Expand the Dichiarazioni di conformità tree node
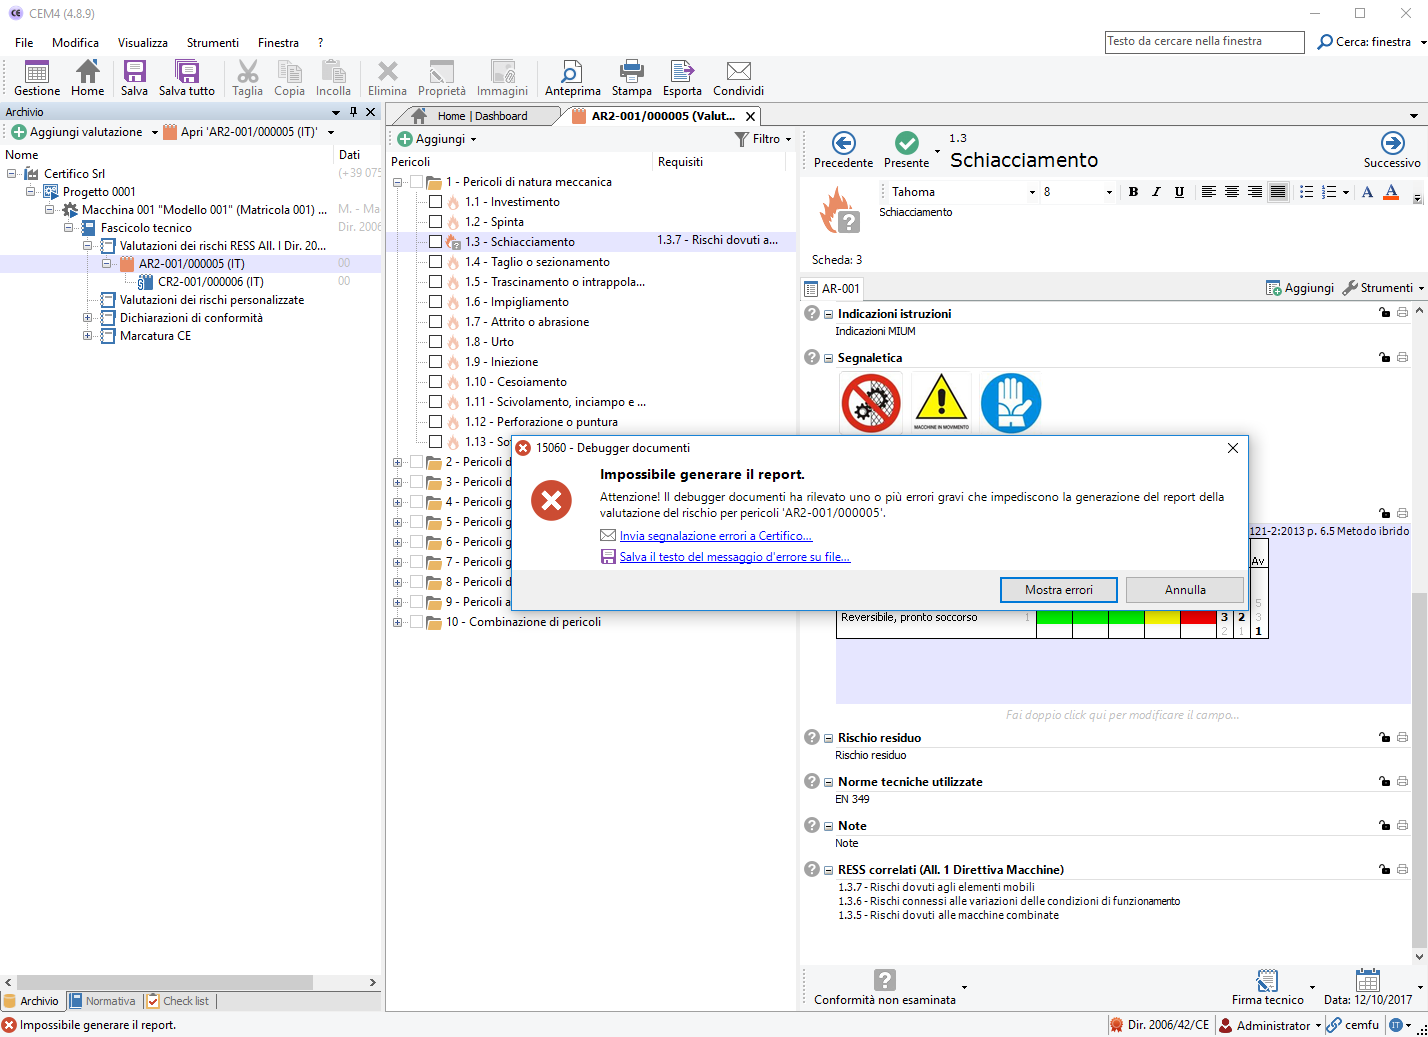This screenshot has height=1037, width=1428. 88,318
